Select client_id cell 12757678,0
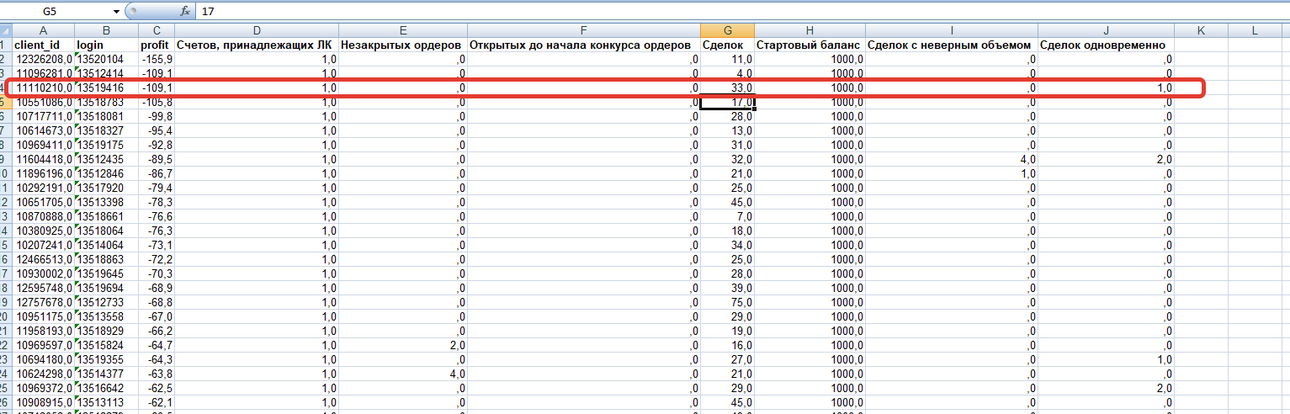Image resolution: width=1290 pixels, height=414 pixels. click(x=42, y=301)
